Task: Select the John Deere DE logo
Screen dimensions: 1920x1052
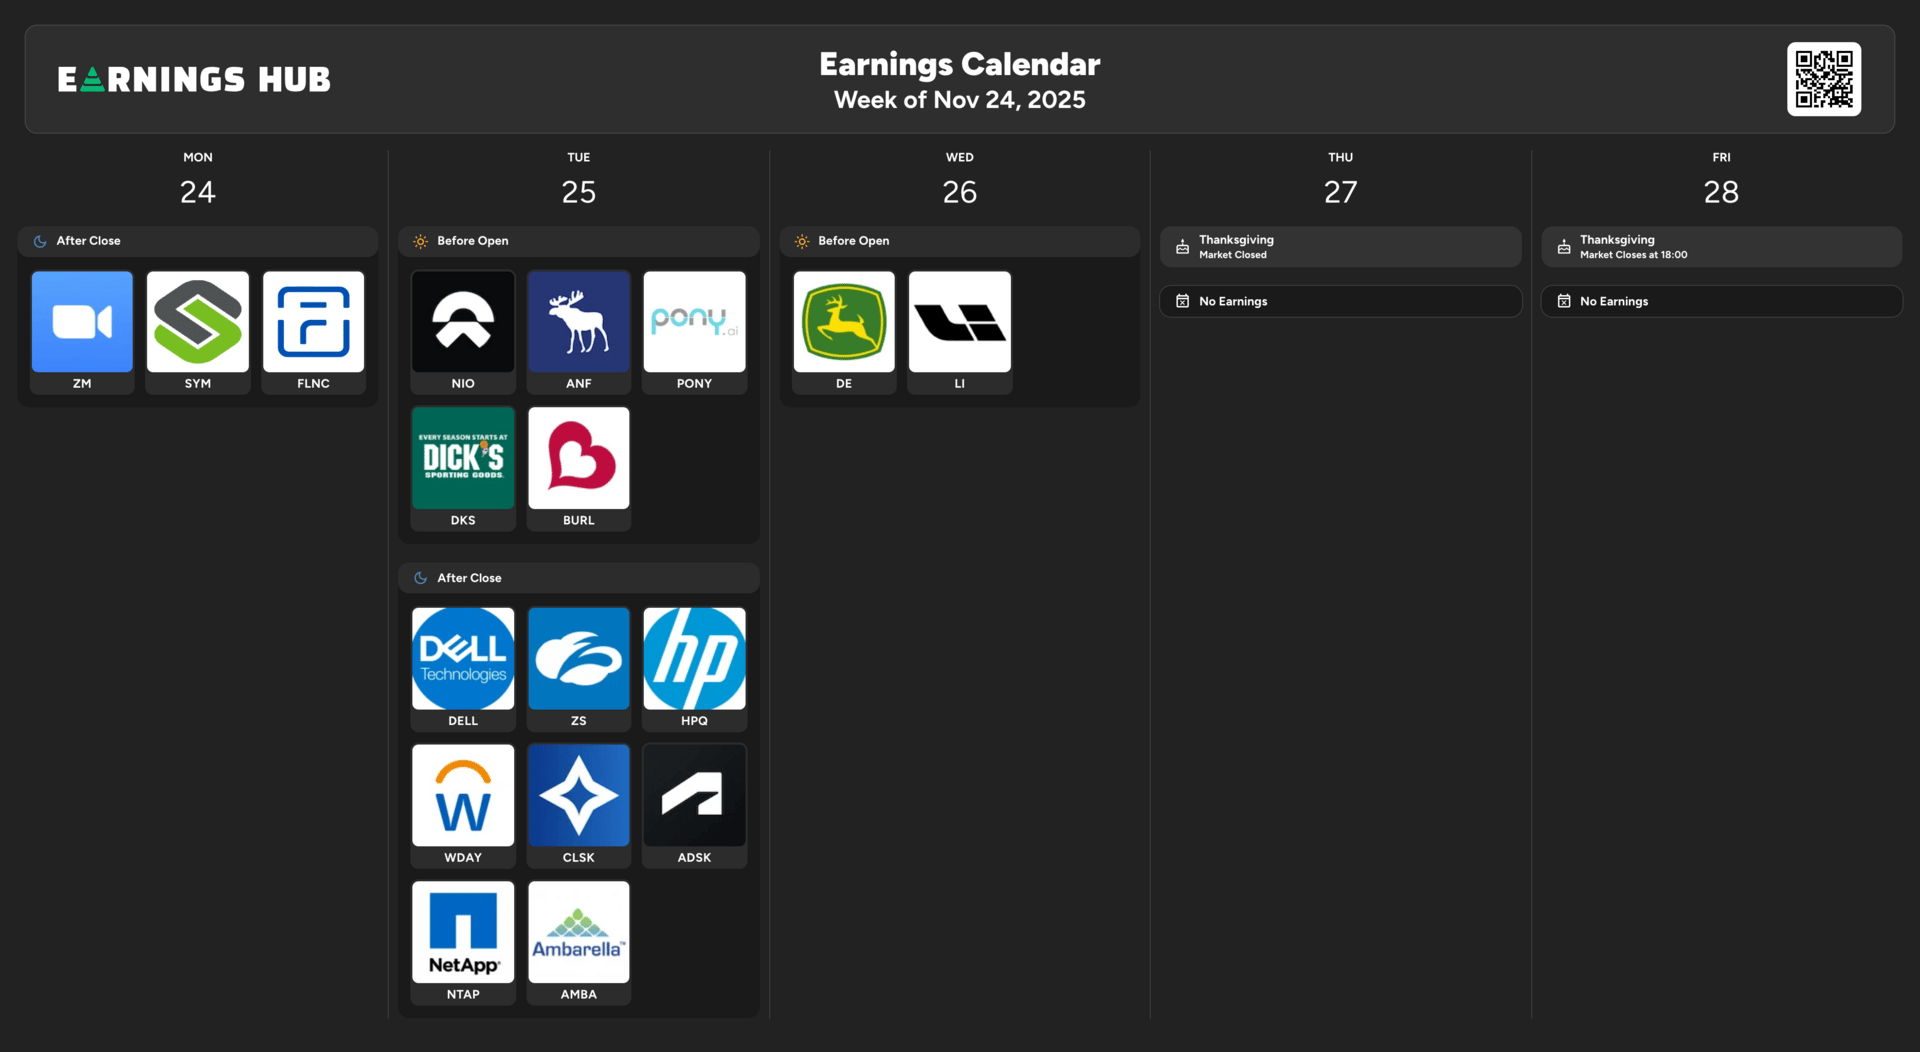Action: click(844, 322)
